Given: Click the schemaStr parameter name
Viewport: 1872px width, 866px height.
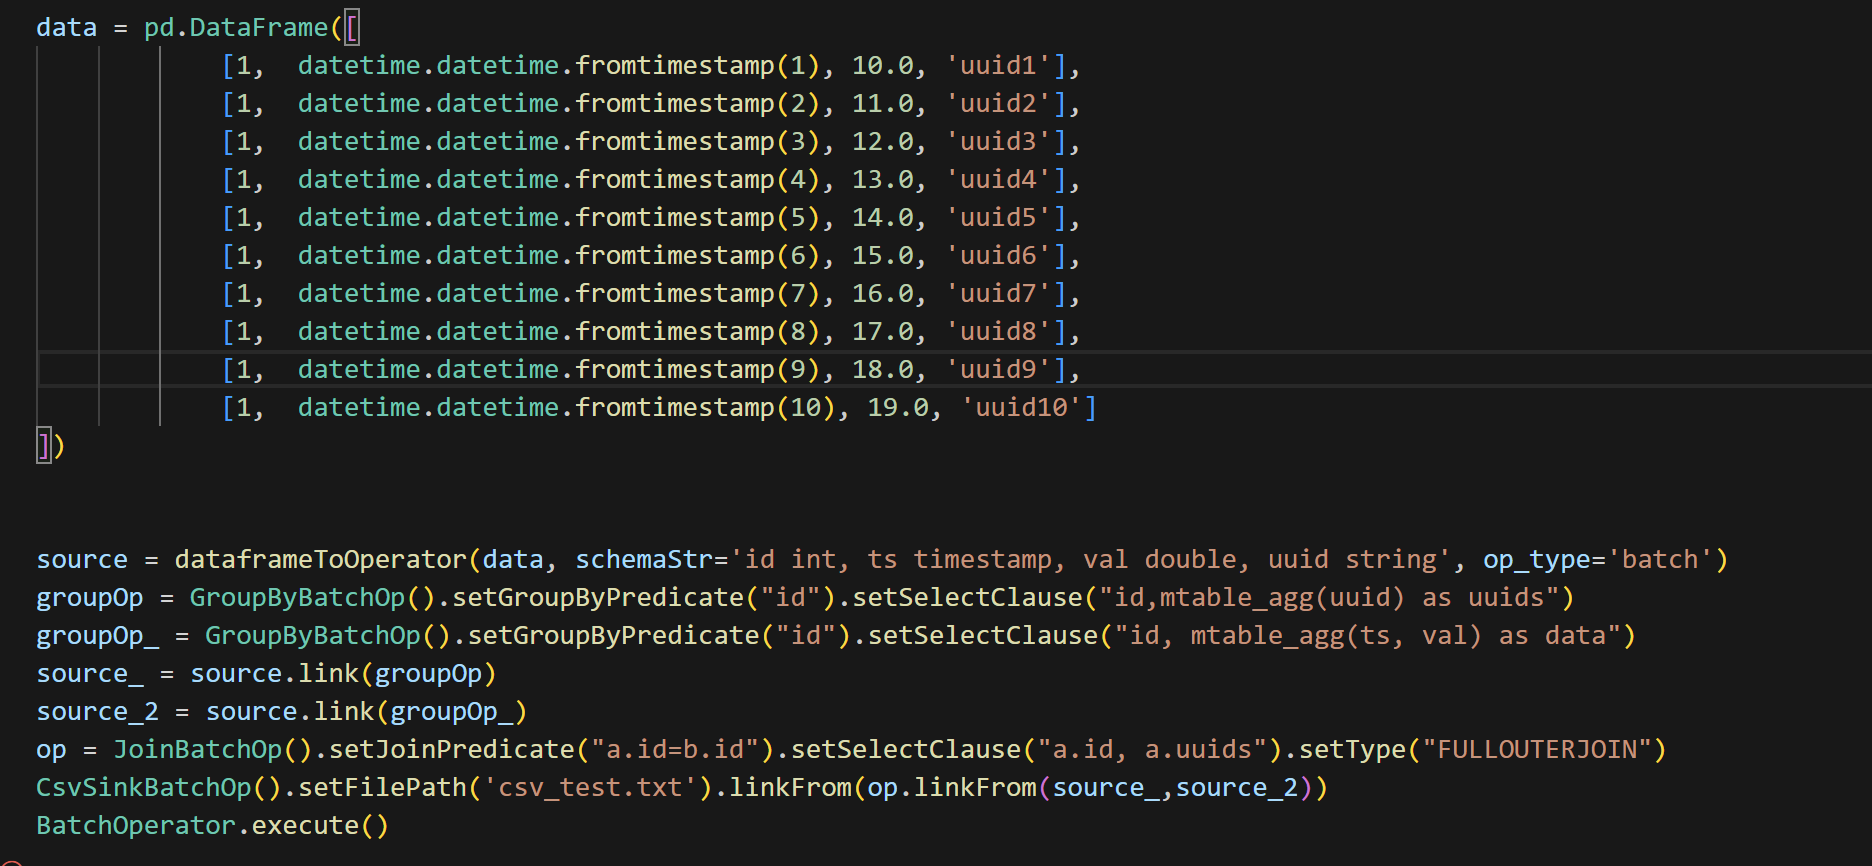Looking at the screenshot, I should [644, 560].
